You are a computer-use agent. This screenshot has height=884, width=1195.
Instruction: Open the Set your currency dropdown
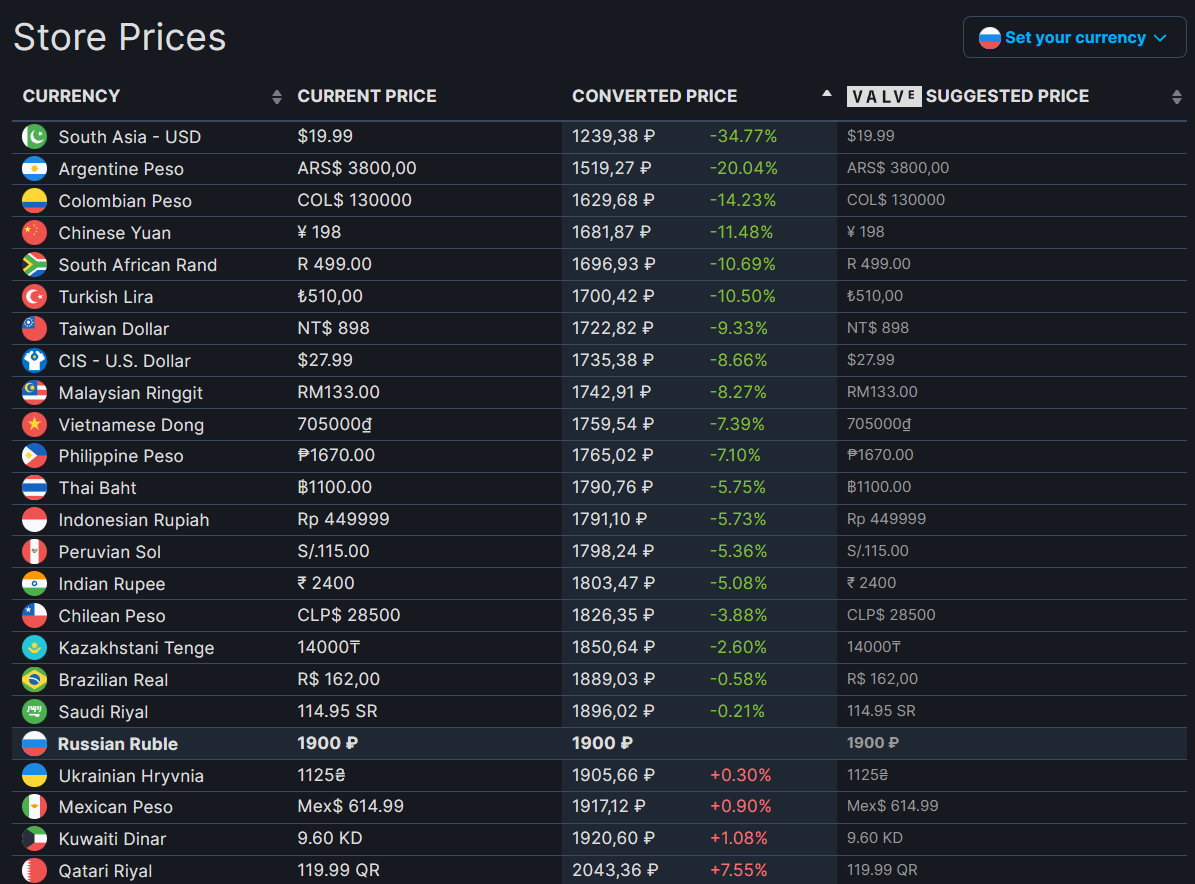[x=1074, y=37]
